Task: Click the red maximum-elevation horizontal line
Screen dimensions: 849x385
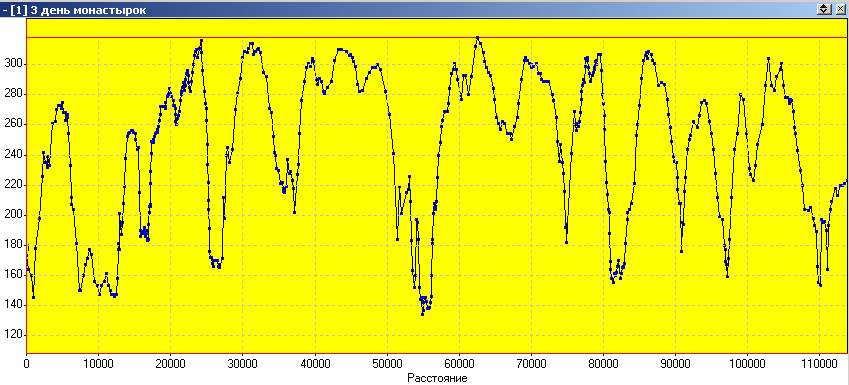Action: coord(436,37)
